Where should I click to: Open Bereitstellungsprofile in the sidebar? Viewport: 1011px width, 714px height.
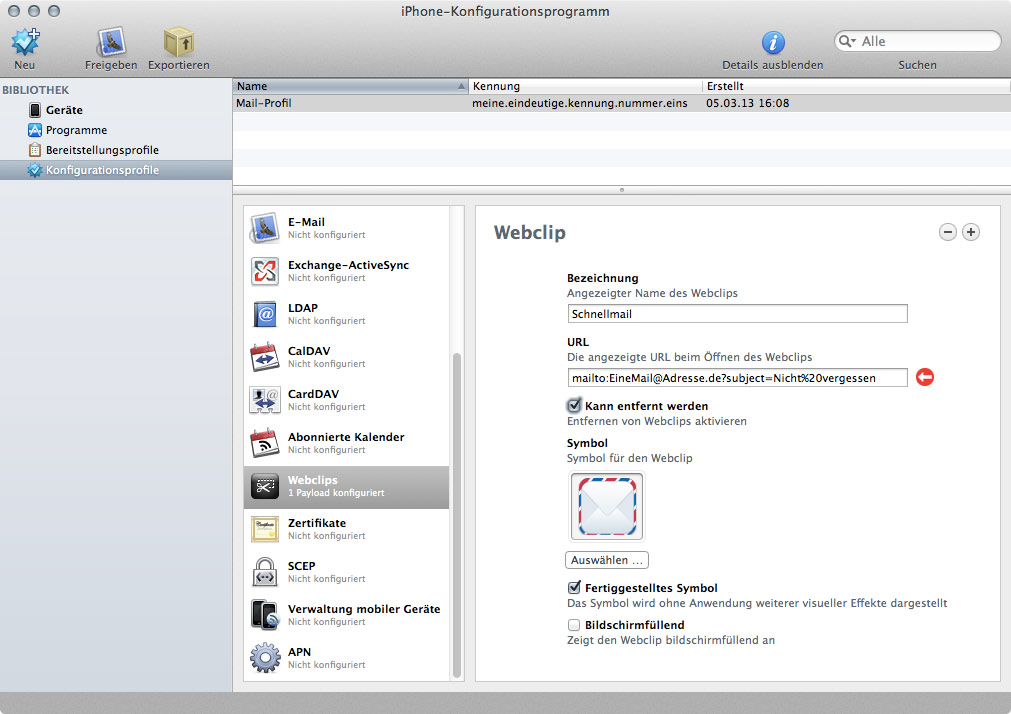102,150
